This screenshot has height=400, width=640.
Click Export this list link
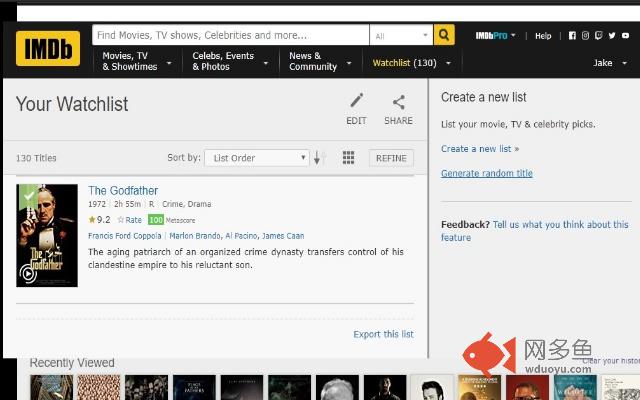(383, 334)
